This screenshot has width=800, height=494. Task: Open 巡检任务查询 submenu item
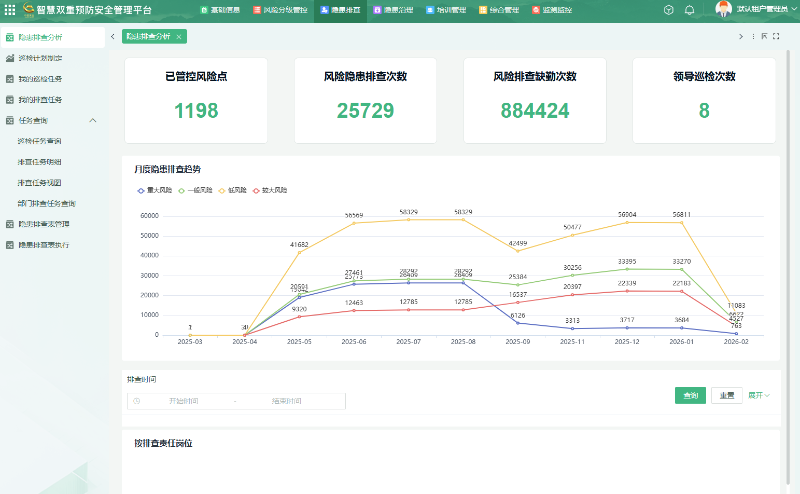pos(39,141)
